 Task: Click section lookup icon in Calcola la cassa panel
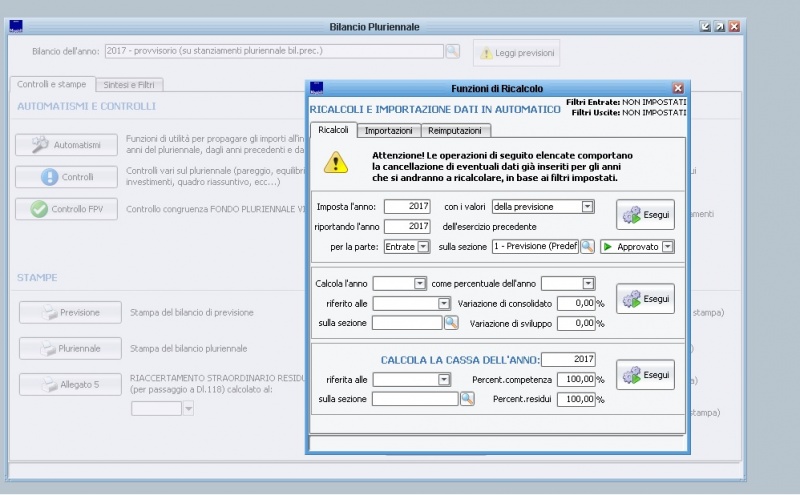coord(467,399)
